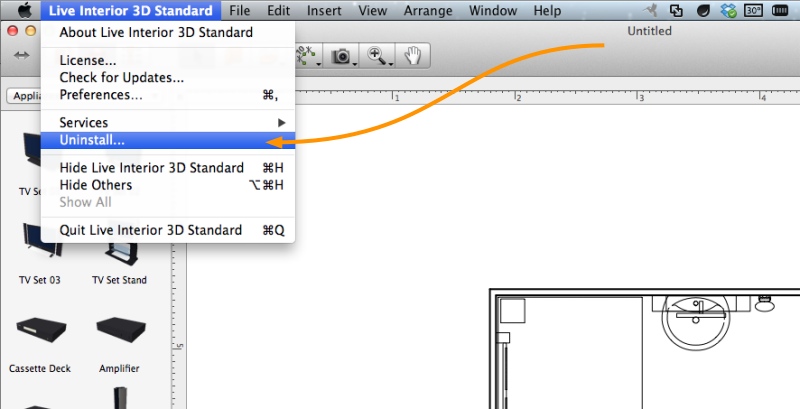Open the Arrange menu
Screen dimensions: 800x409
(x=429, y=10)
